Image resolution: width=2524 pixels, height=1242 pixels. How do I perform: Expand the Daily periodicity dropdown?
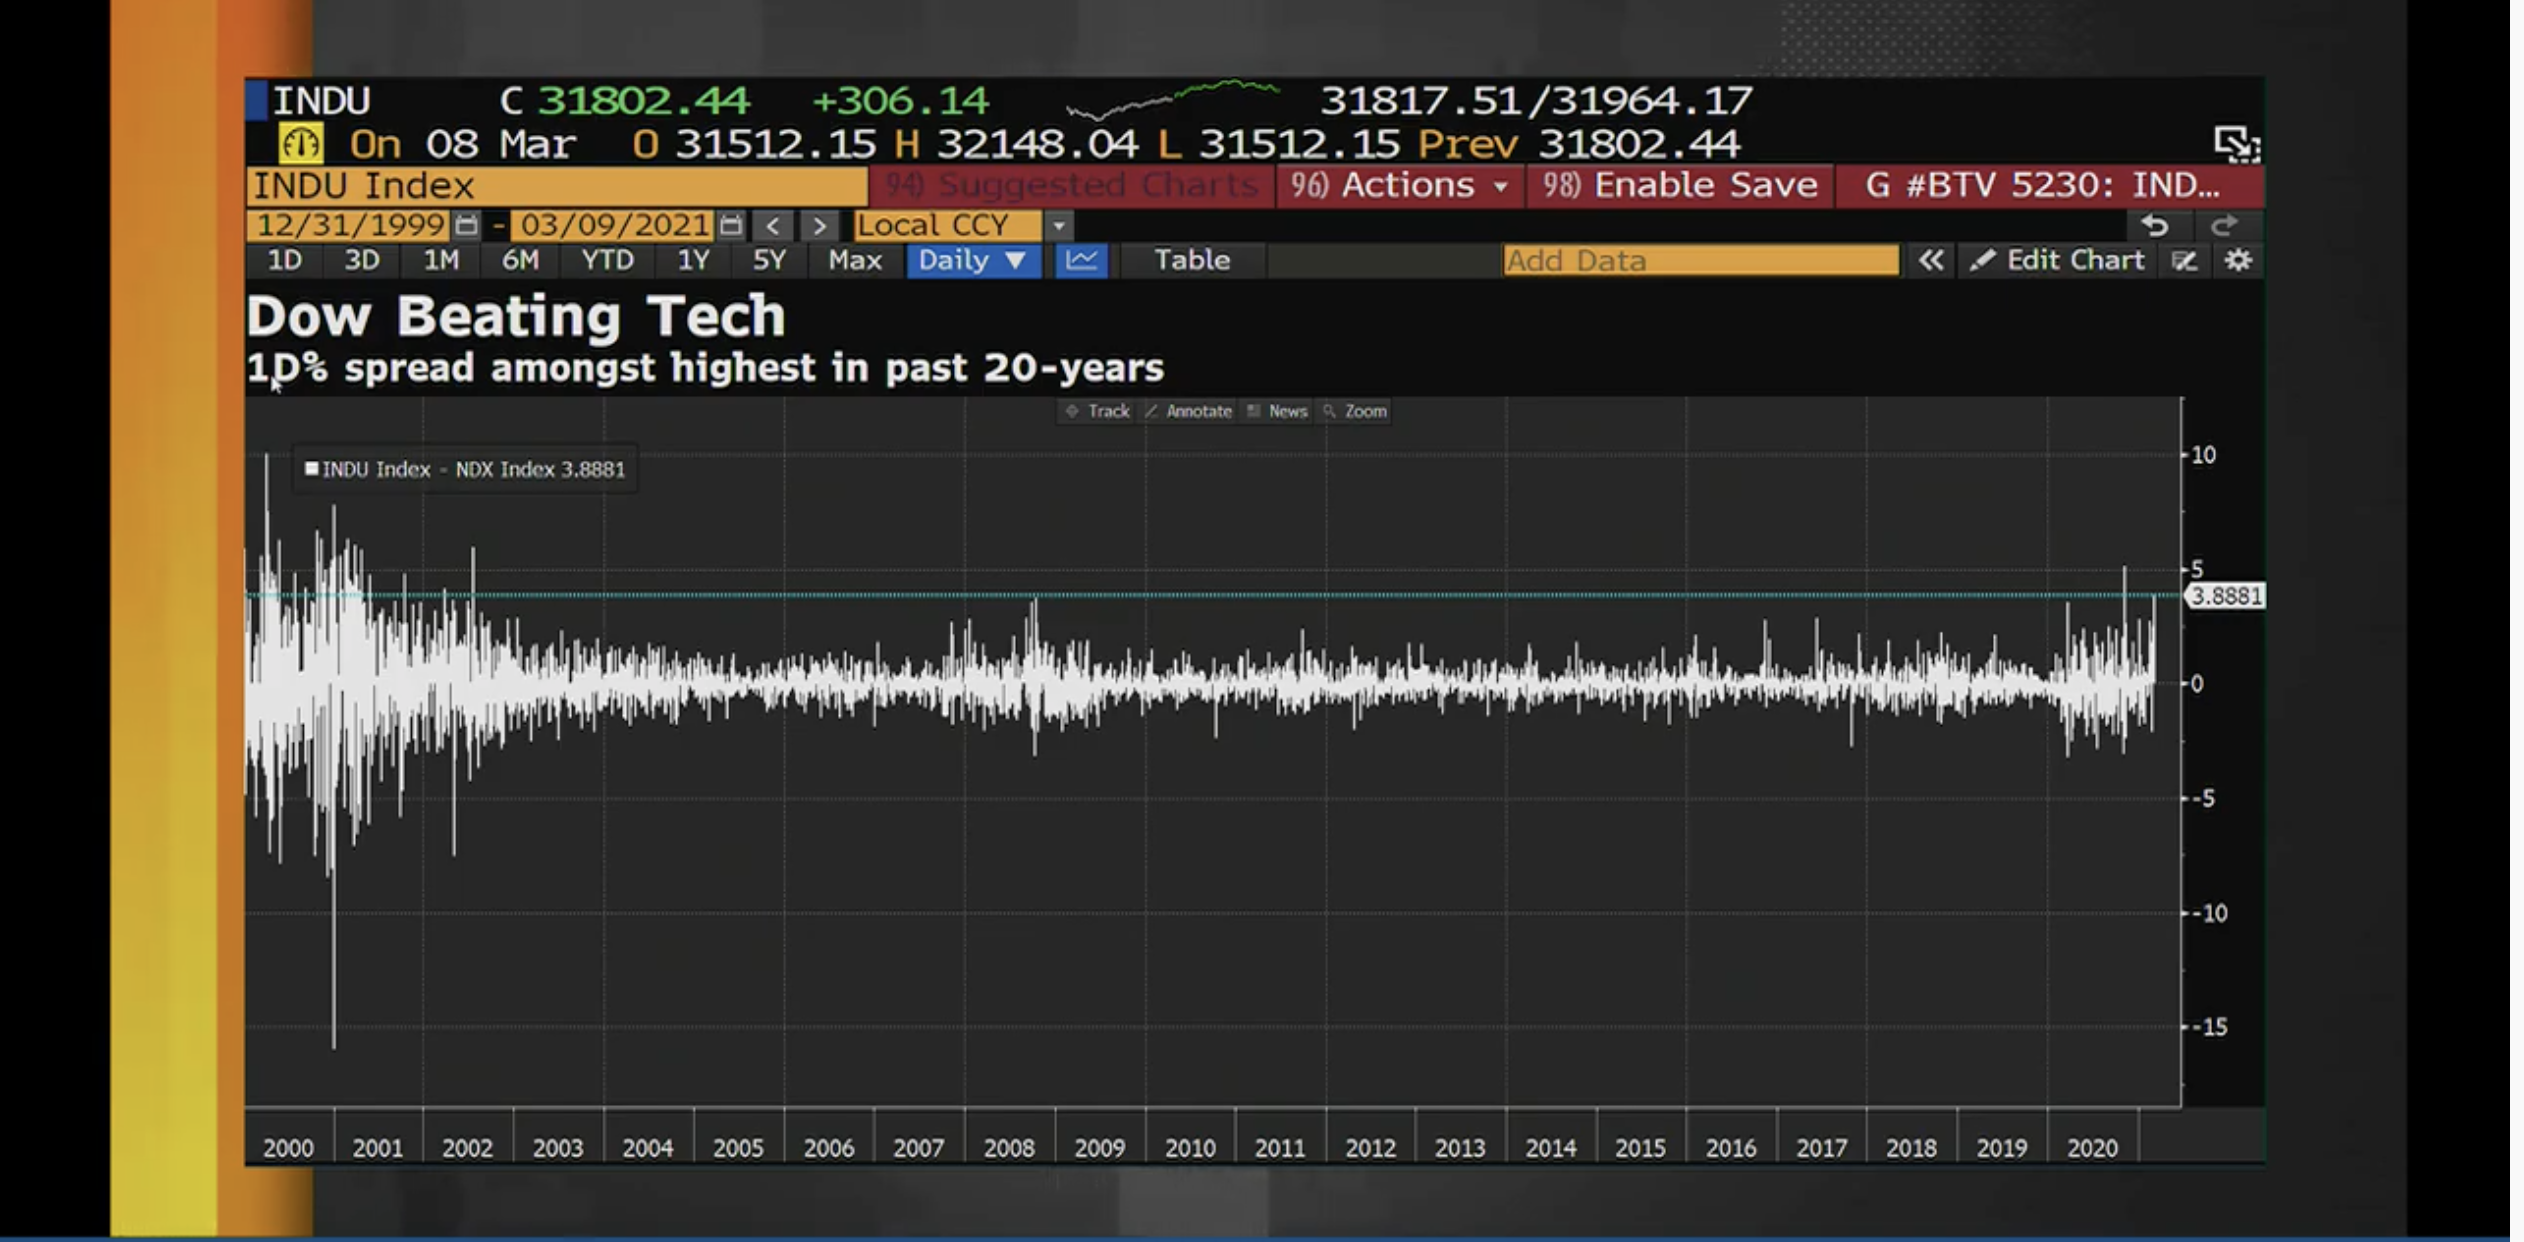click(972, 261)
